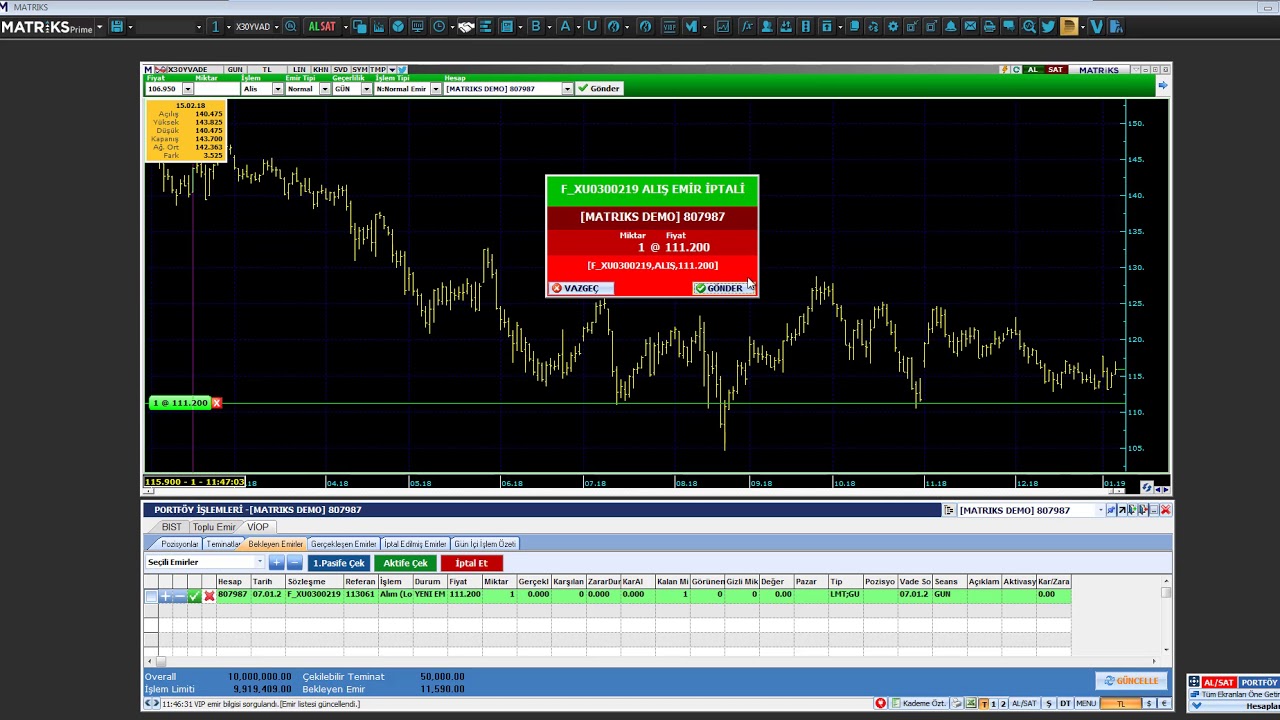The height and width of the screenshot is (720, 1280).
Task: Click the pie chart icon in toolbar
Action: pyautogui.click(x=398, y=27)
